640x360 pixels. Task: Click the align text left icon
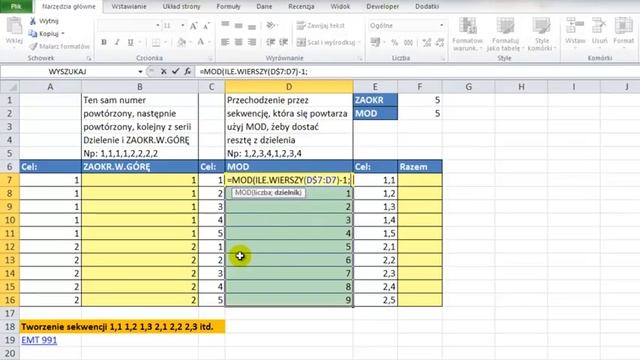tap(225, 42)
